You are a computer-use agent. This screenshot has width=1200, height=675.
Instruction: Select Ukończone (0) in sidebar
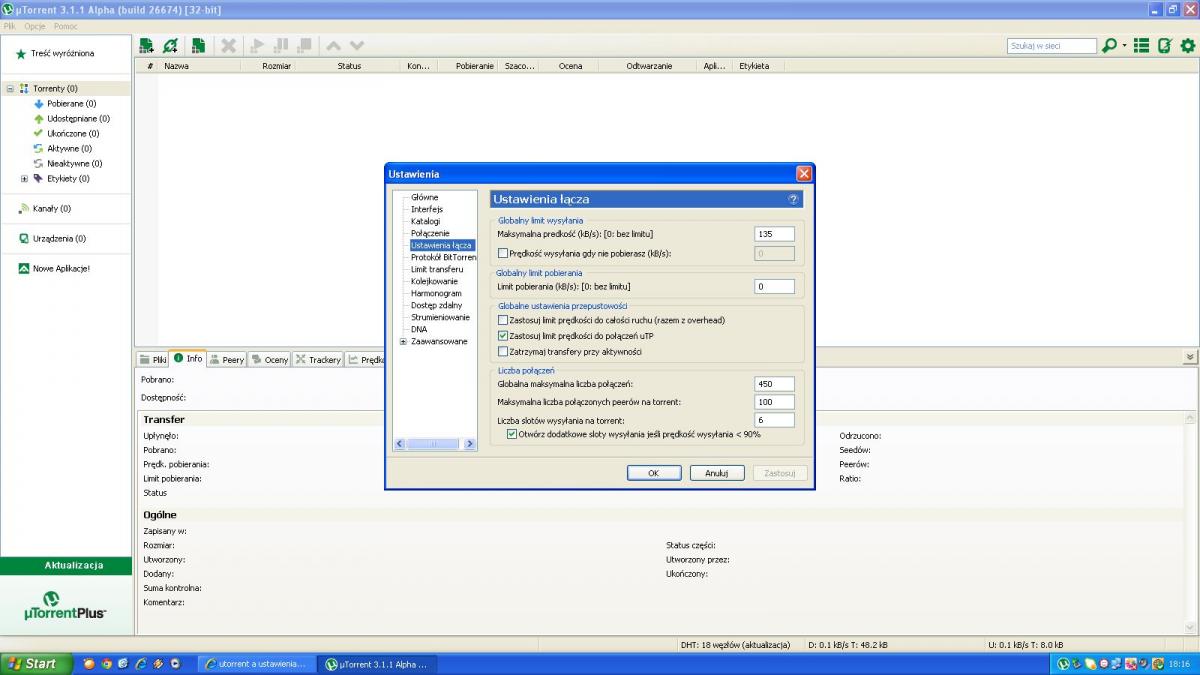tap(67, 134)
